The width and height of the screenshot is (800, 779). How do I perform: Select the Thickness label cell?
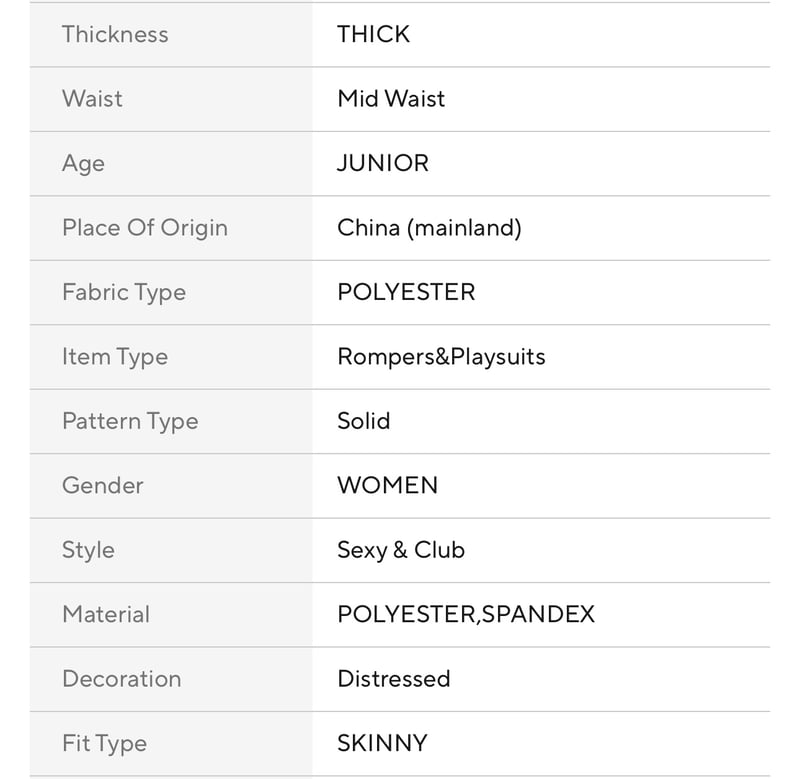pos(171,35)
